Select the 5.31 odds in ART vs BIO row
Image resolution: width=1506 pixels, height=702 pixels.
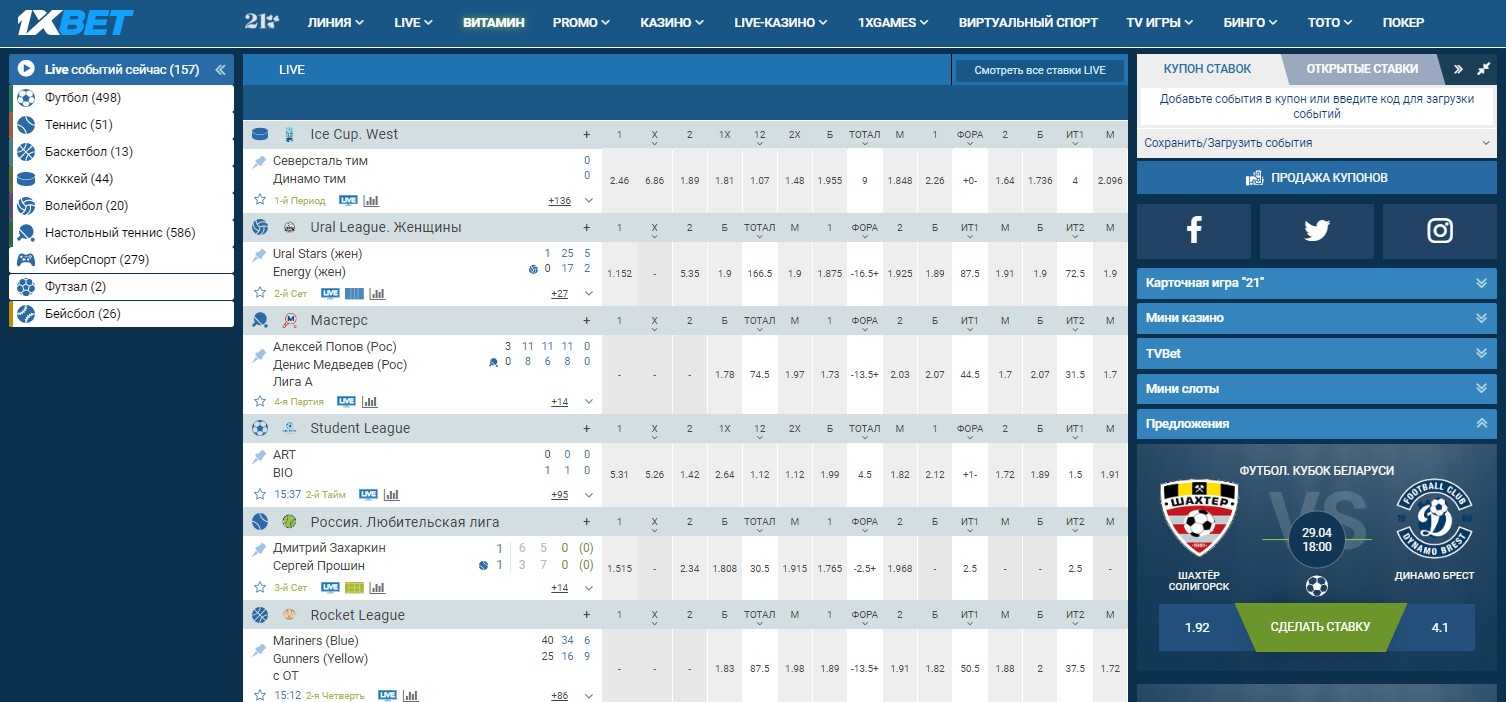coord(620,475)
